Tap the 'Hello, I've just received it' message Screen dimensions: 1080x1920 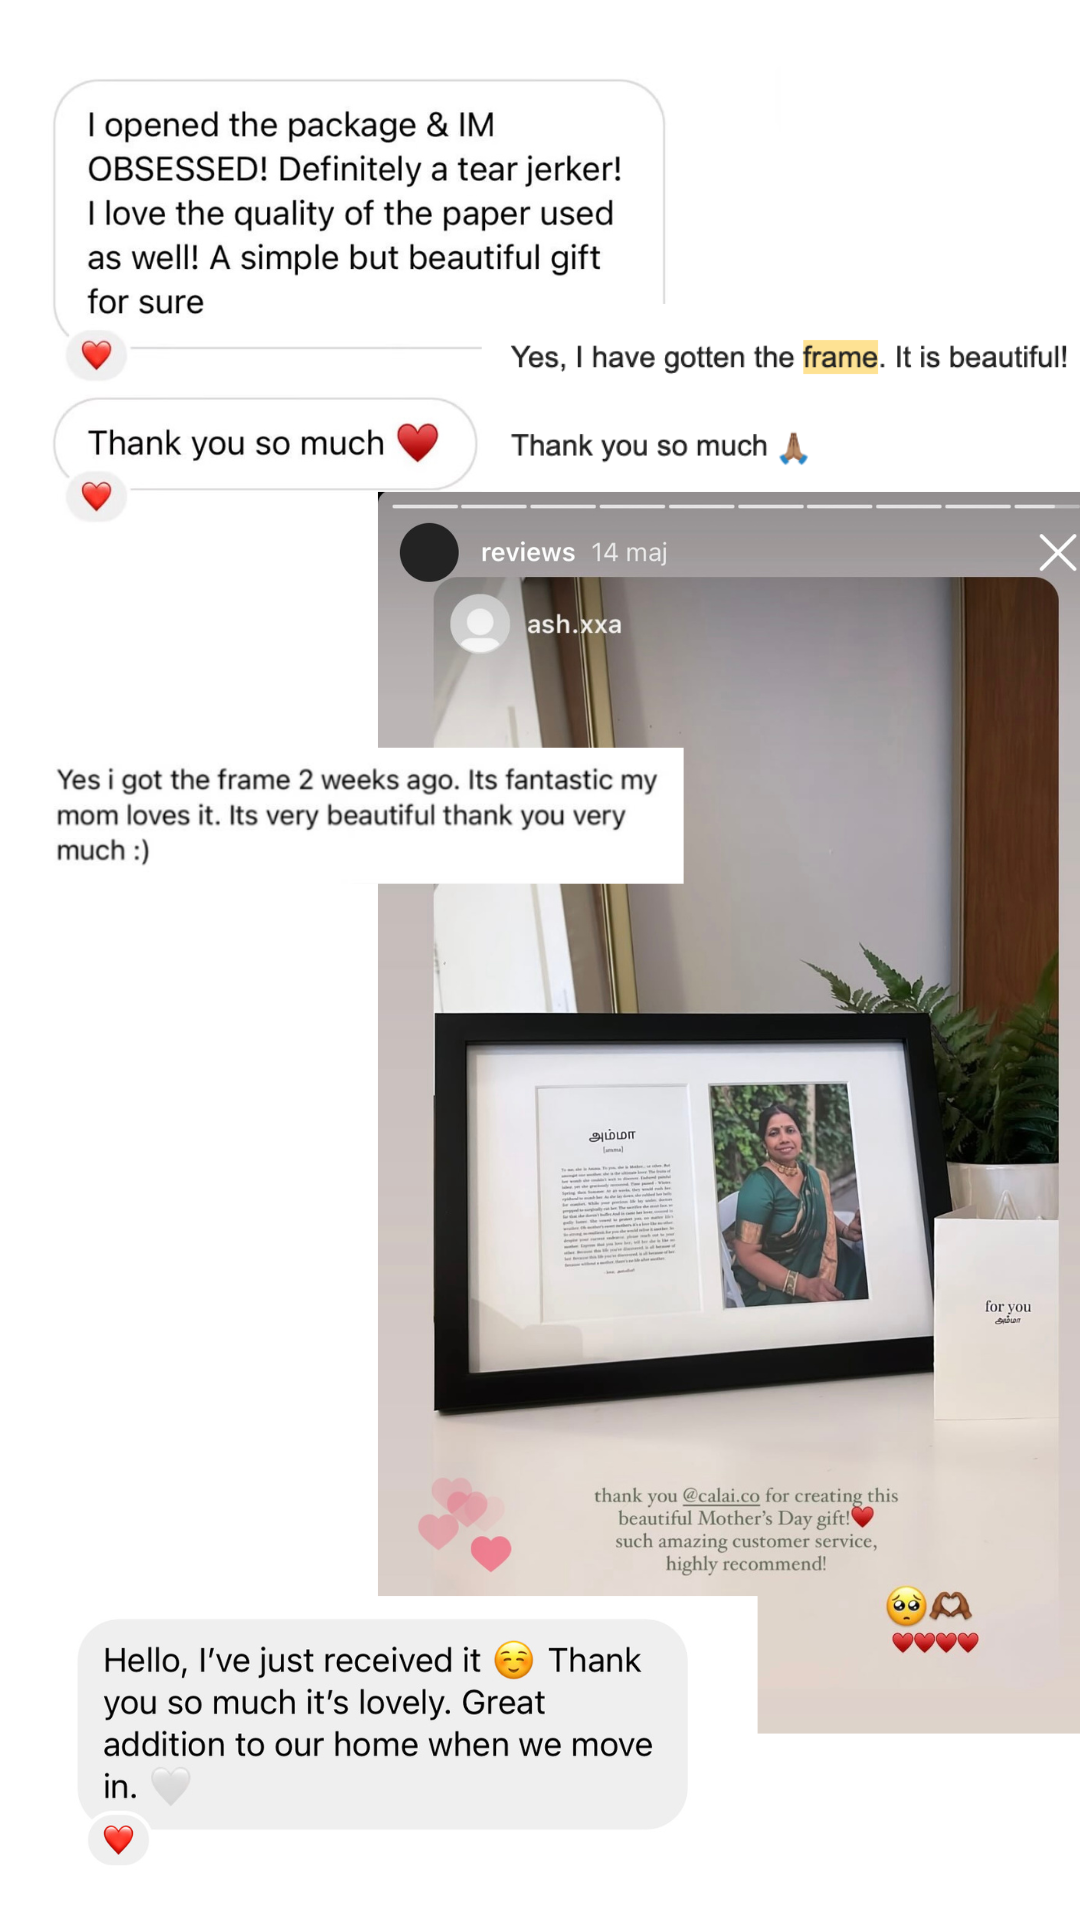click(382, 1724)
